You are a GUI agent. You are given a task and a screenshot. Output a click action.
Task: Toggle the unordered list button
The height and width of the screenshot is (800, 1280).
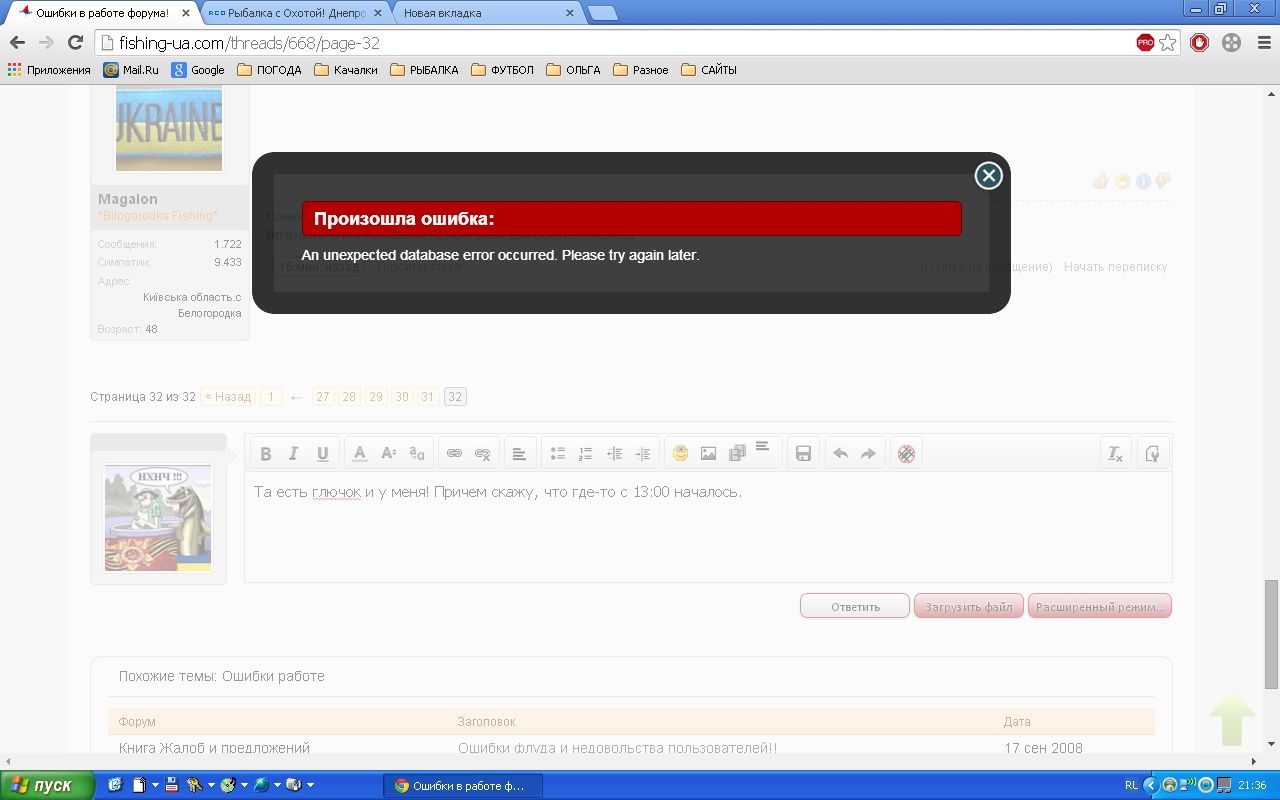click(558, 454)
